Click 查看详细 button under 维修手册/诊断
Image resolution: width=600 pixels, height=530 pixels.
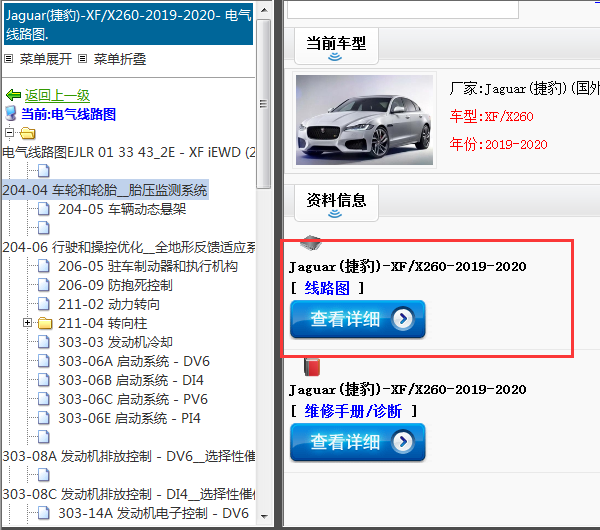point(357,442)
